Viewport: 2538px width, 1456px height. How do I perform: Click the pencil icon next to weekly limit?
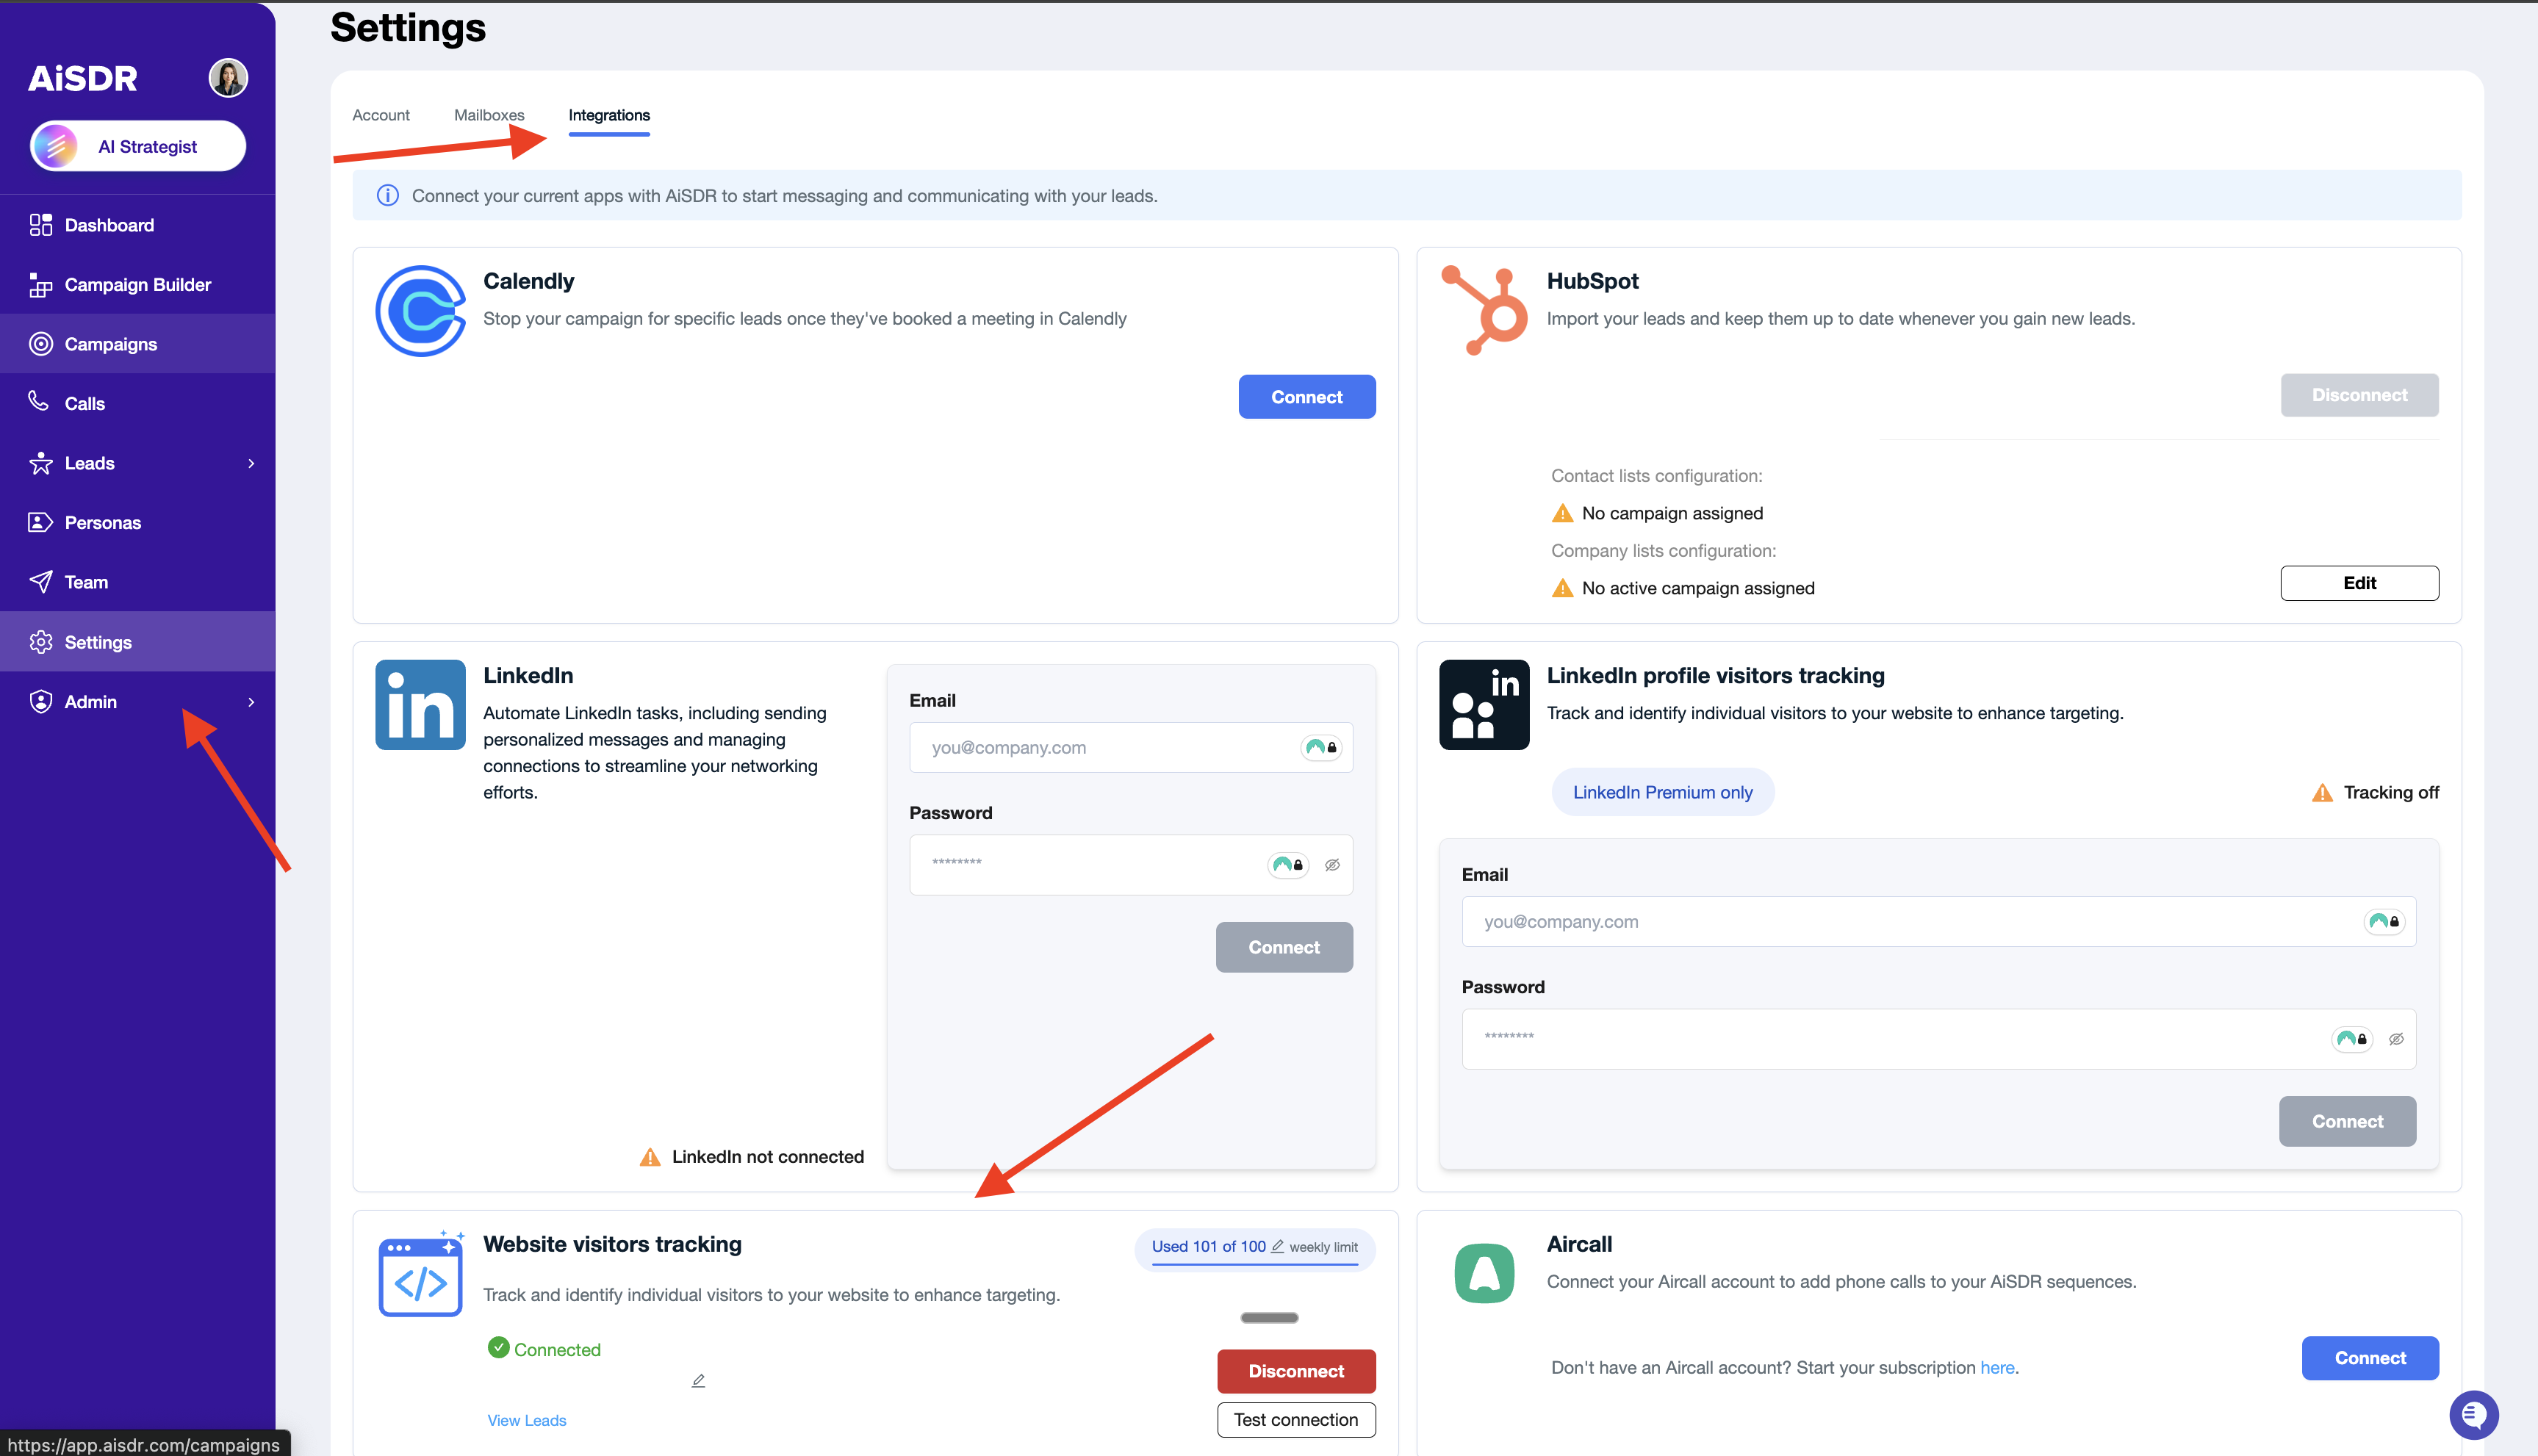point(1277,1246)
